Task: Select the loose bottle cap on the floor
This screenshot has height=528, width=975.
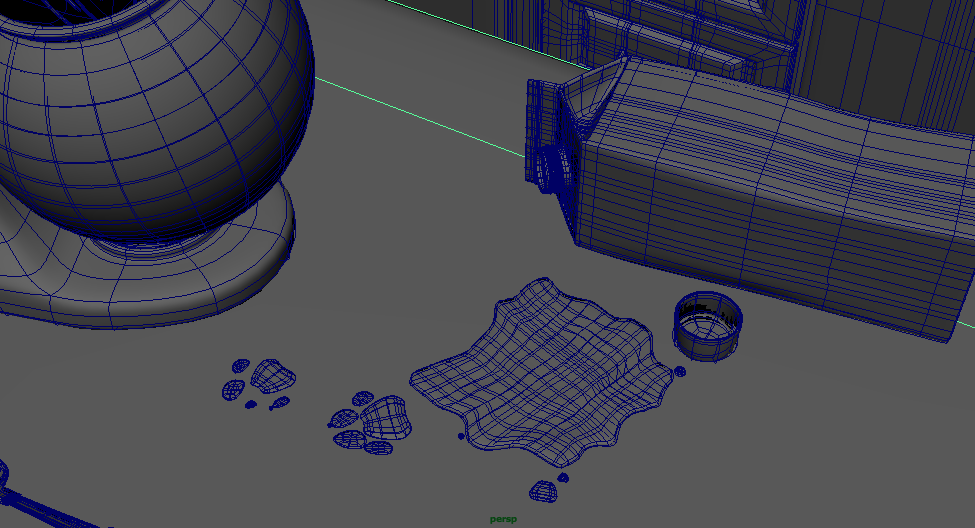Action: click(x=708, y=325)
